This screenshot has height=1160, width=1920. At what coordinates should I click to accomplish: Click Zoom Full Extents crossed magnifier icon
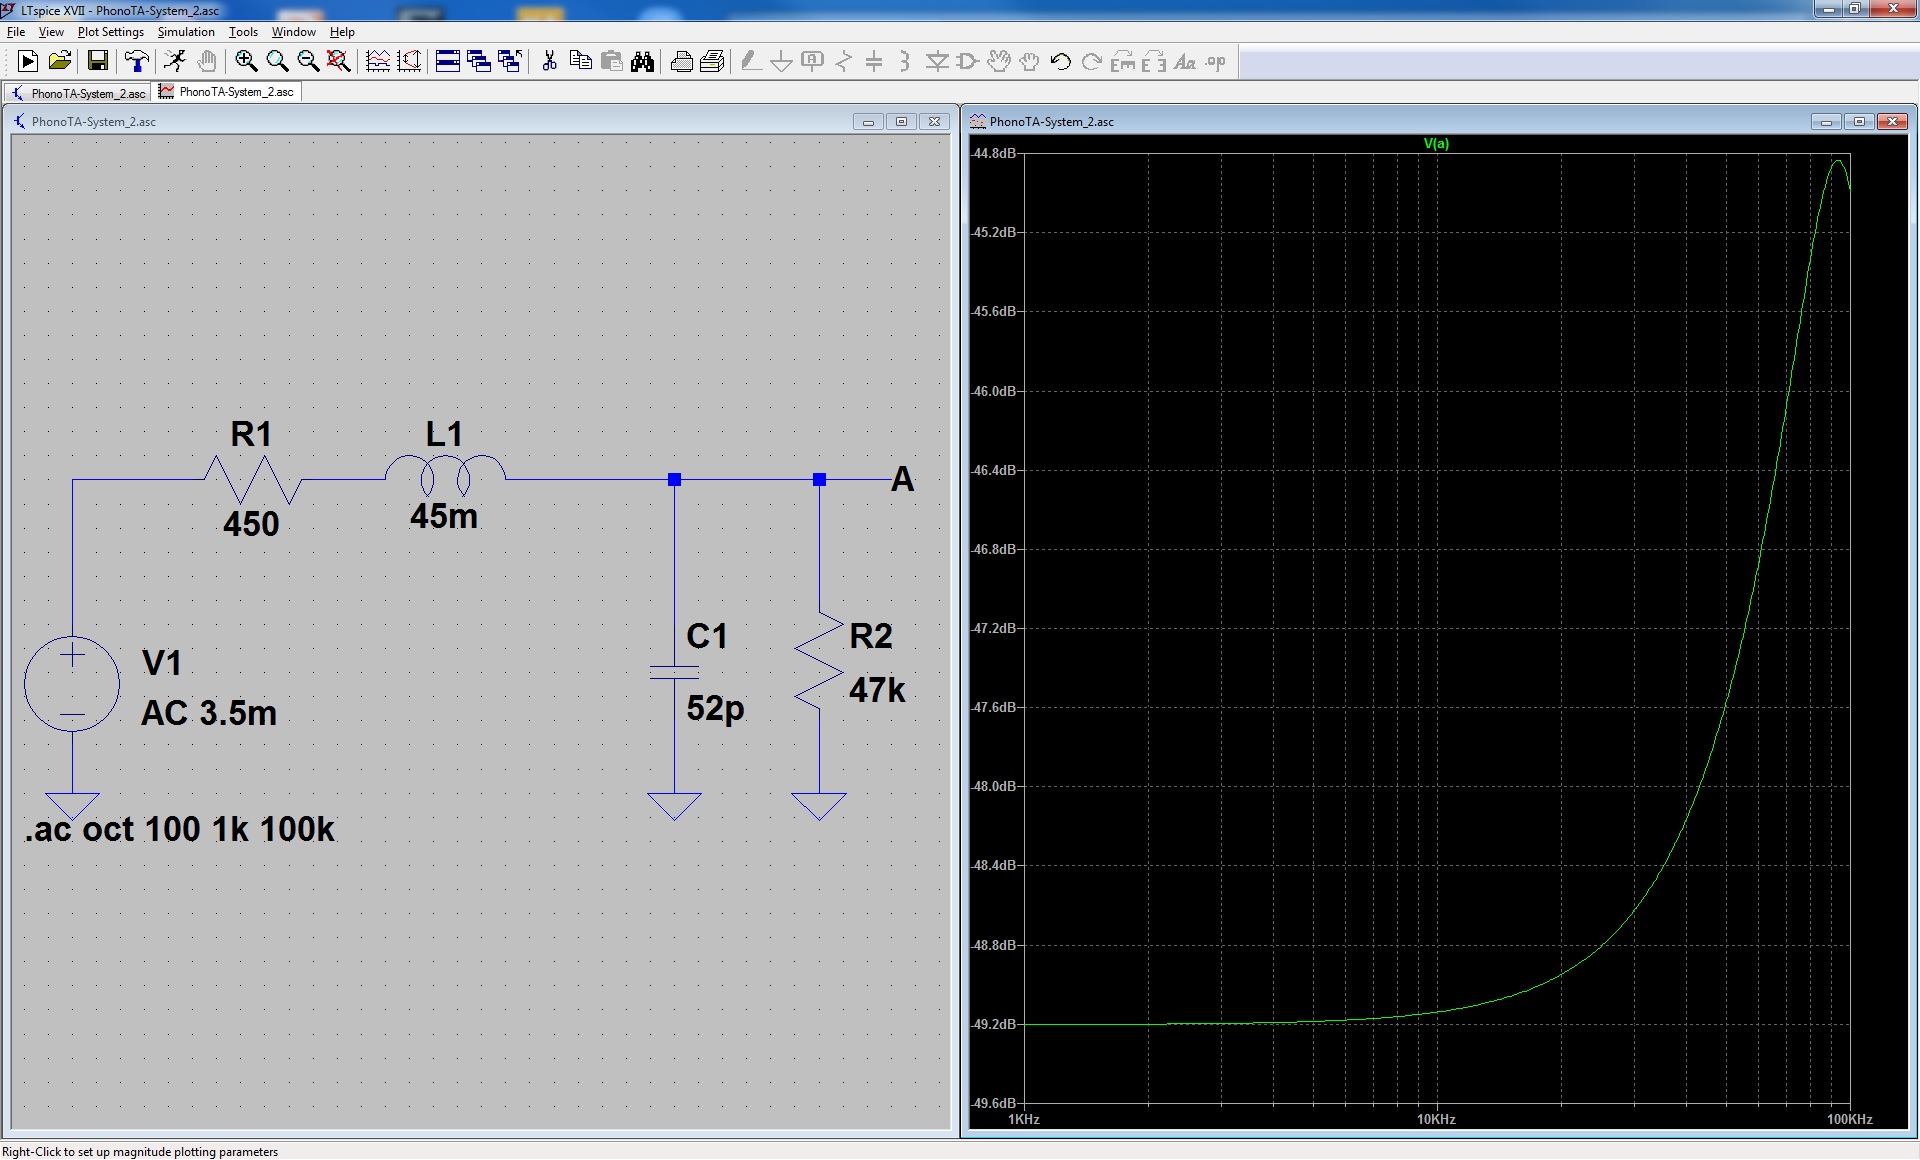pos(339,62)
